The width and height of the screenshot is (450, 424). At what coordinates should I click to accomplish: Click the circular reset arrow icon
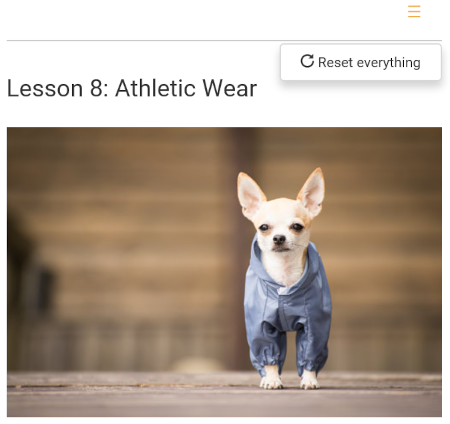click(307, 61)
